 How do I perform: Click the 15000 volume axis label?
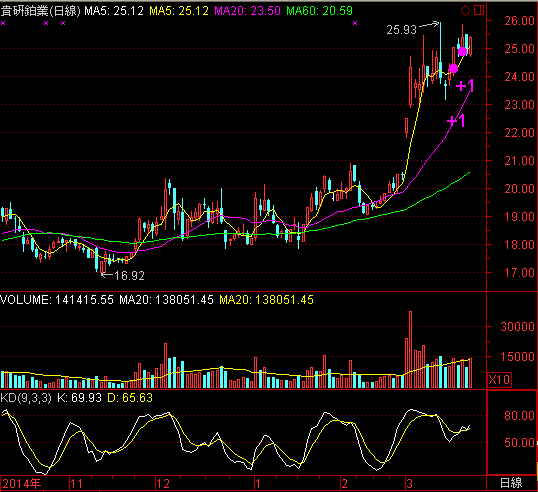pyautogui.click(x=517, y=357)
